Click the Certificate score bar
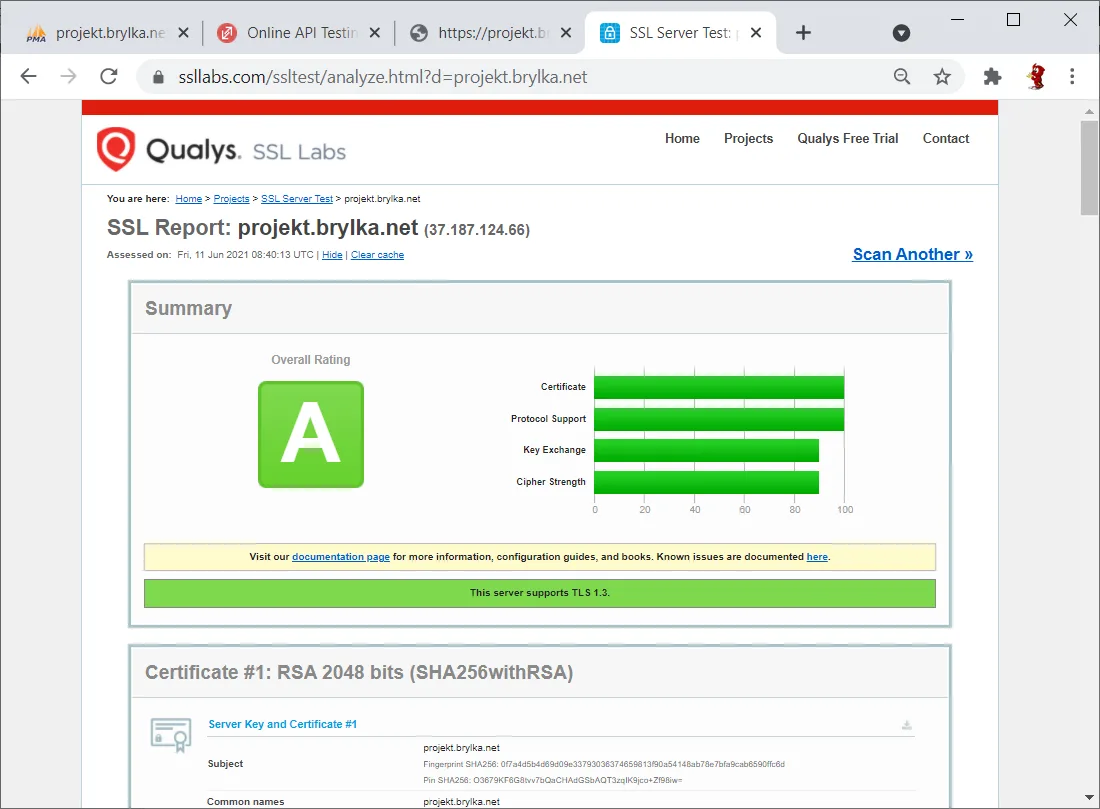1100x809 pixels. (719, 387)
